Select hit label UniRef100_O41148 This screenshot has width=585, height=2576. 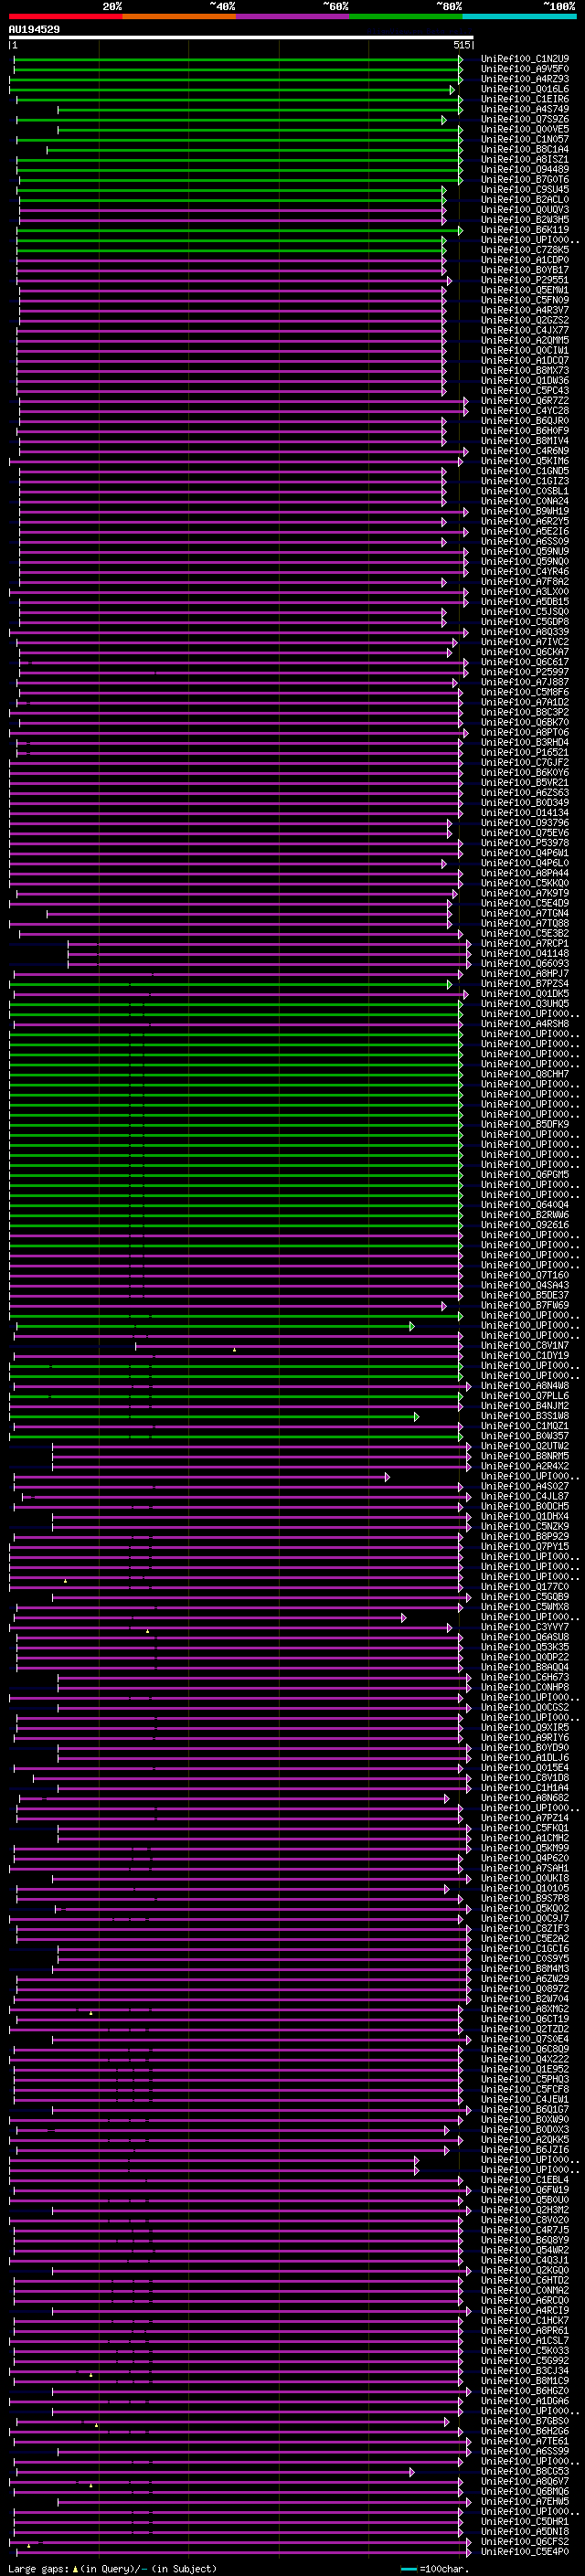point(525,954)
